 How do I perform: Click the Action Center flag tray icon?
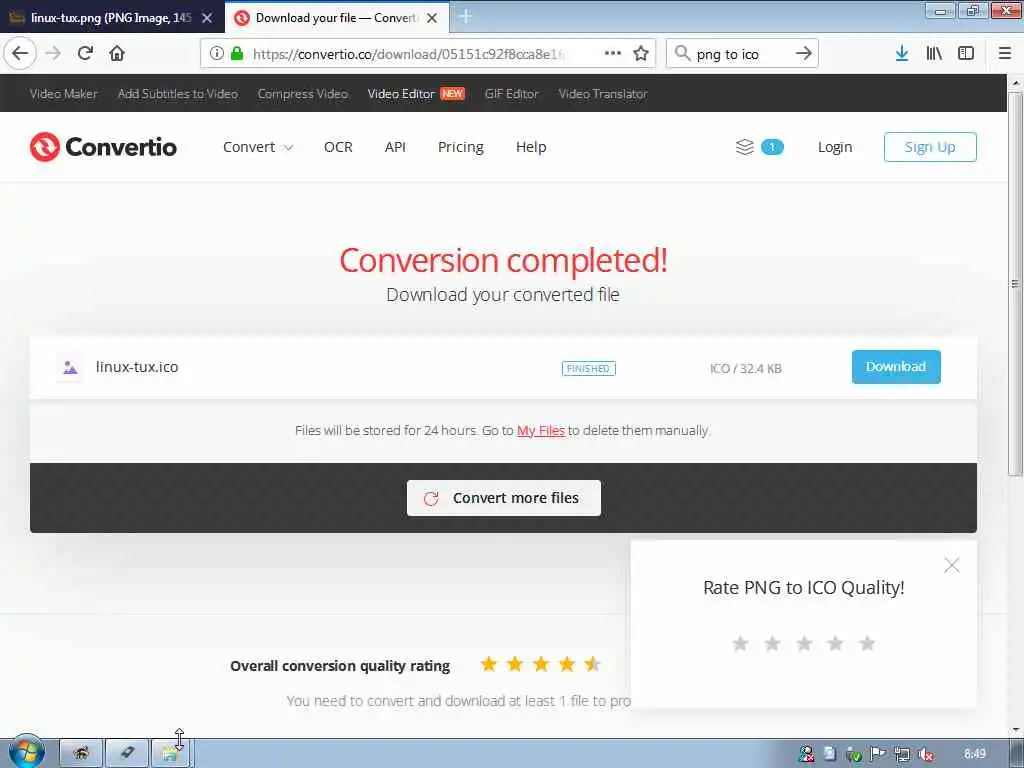coord(878,754)
